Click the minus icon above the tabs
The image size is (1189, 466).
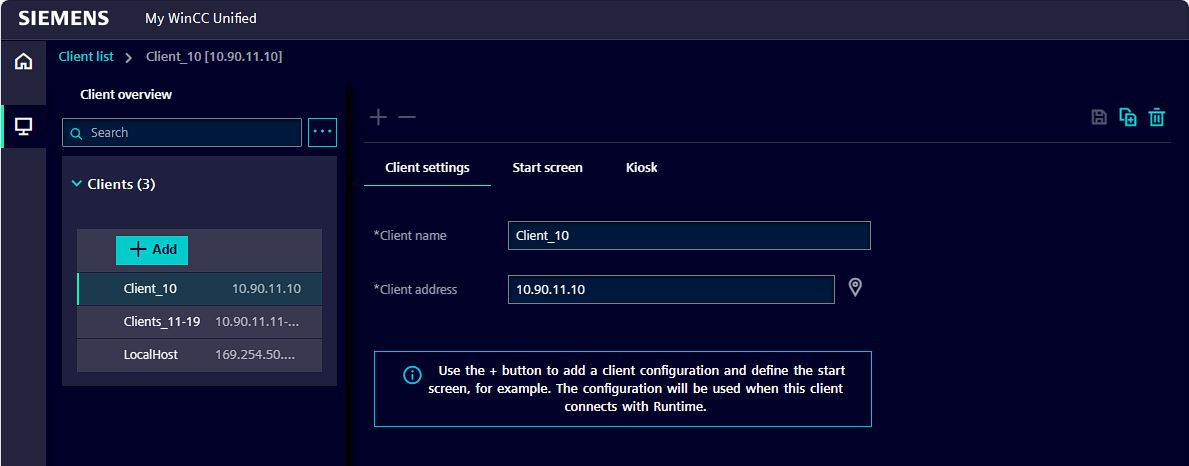pos(406,117)
